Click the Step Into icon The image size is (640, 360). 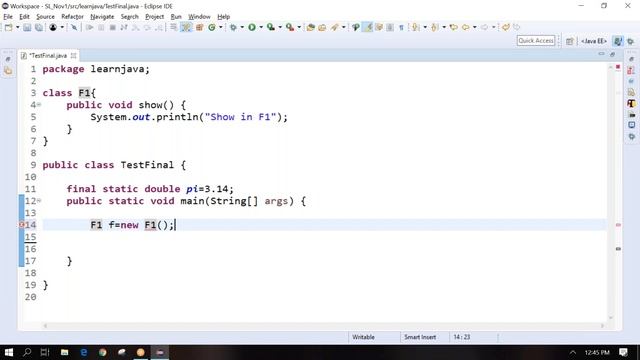tap(136, 27)
